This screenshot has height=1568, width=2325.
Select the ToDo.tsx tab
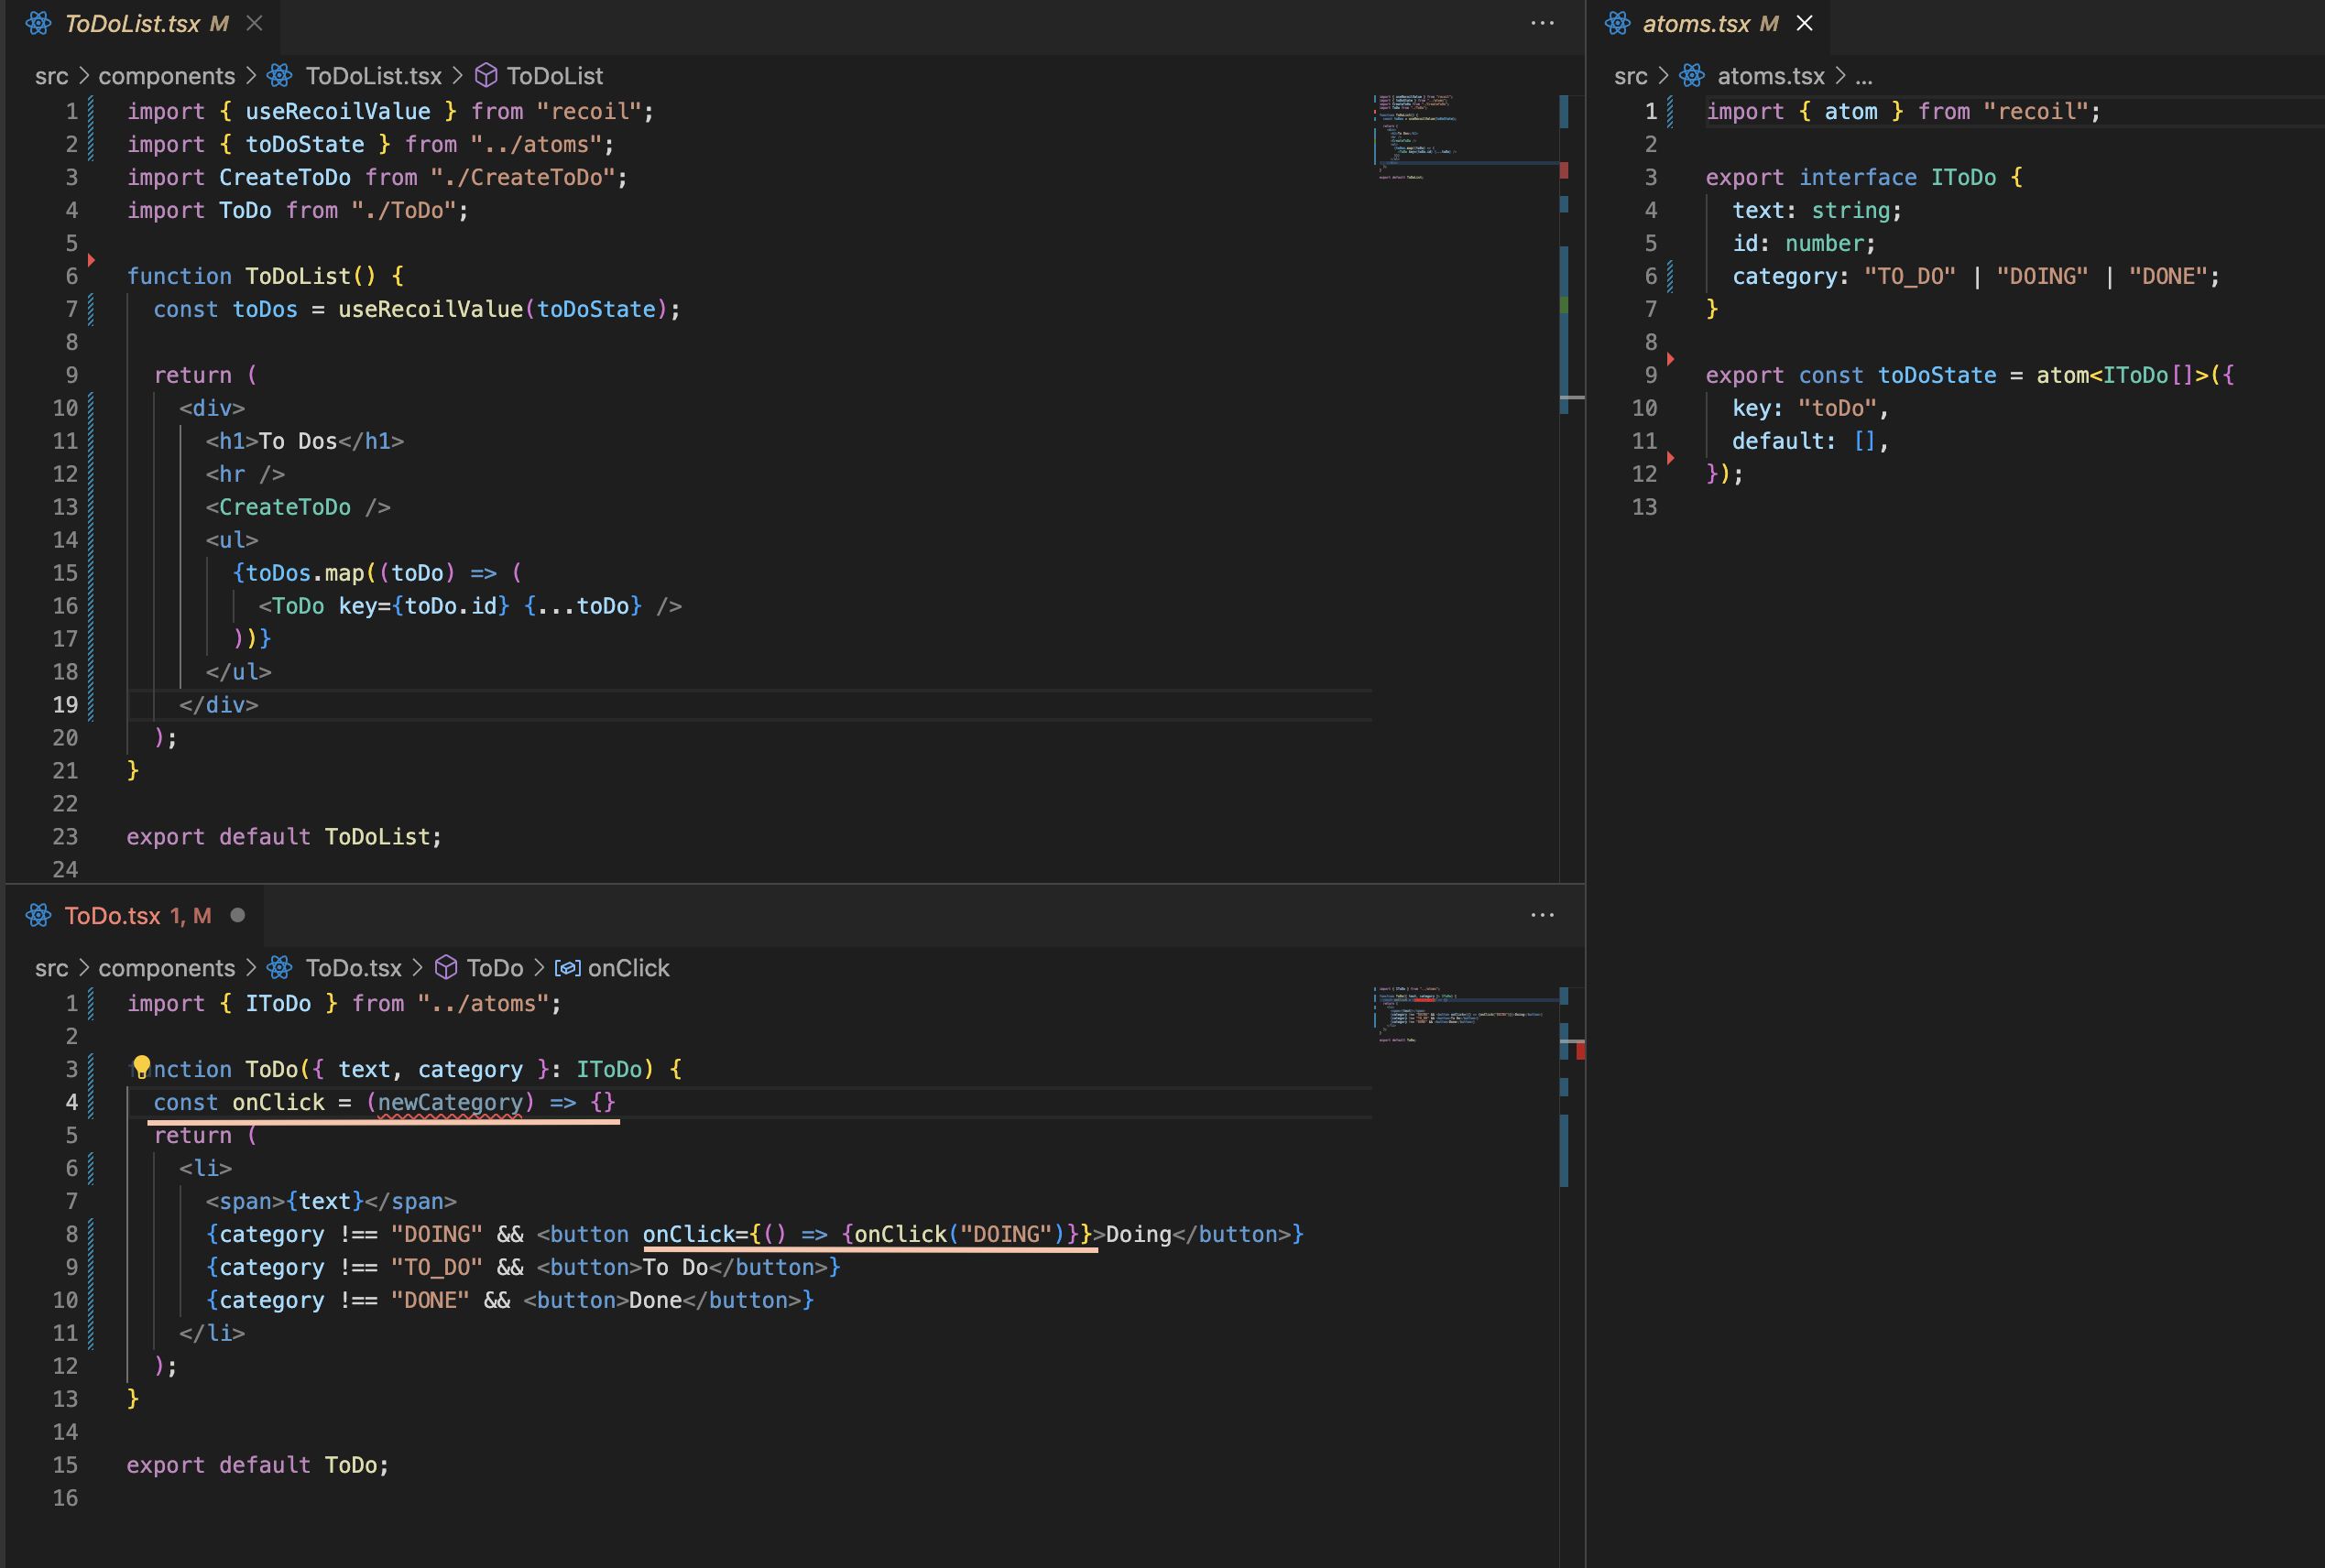pos(112,915)
